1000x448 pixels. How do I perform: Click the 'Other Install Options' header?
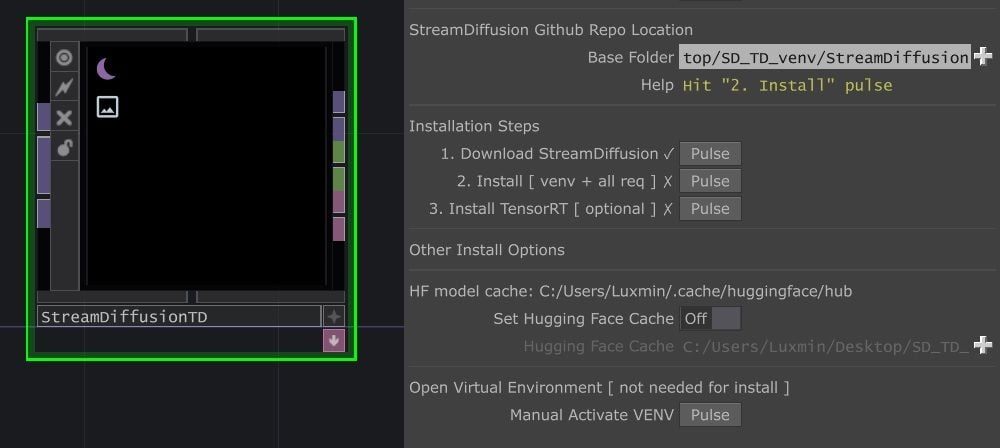coord(487,250)
